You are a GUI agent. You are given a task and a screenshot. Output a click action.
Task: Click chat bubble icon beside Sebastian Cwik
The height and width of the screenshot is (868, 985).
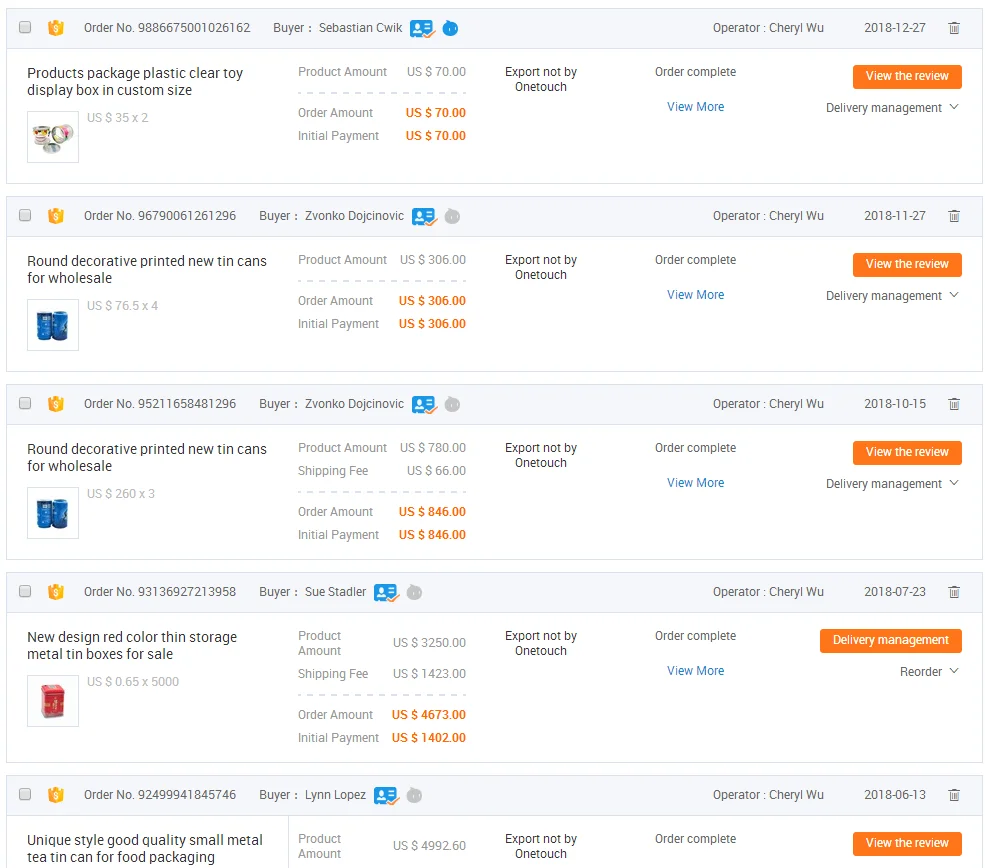[x=450, y=28]
